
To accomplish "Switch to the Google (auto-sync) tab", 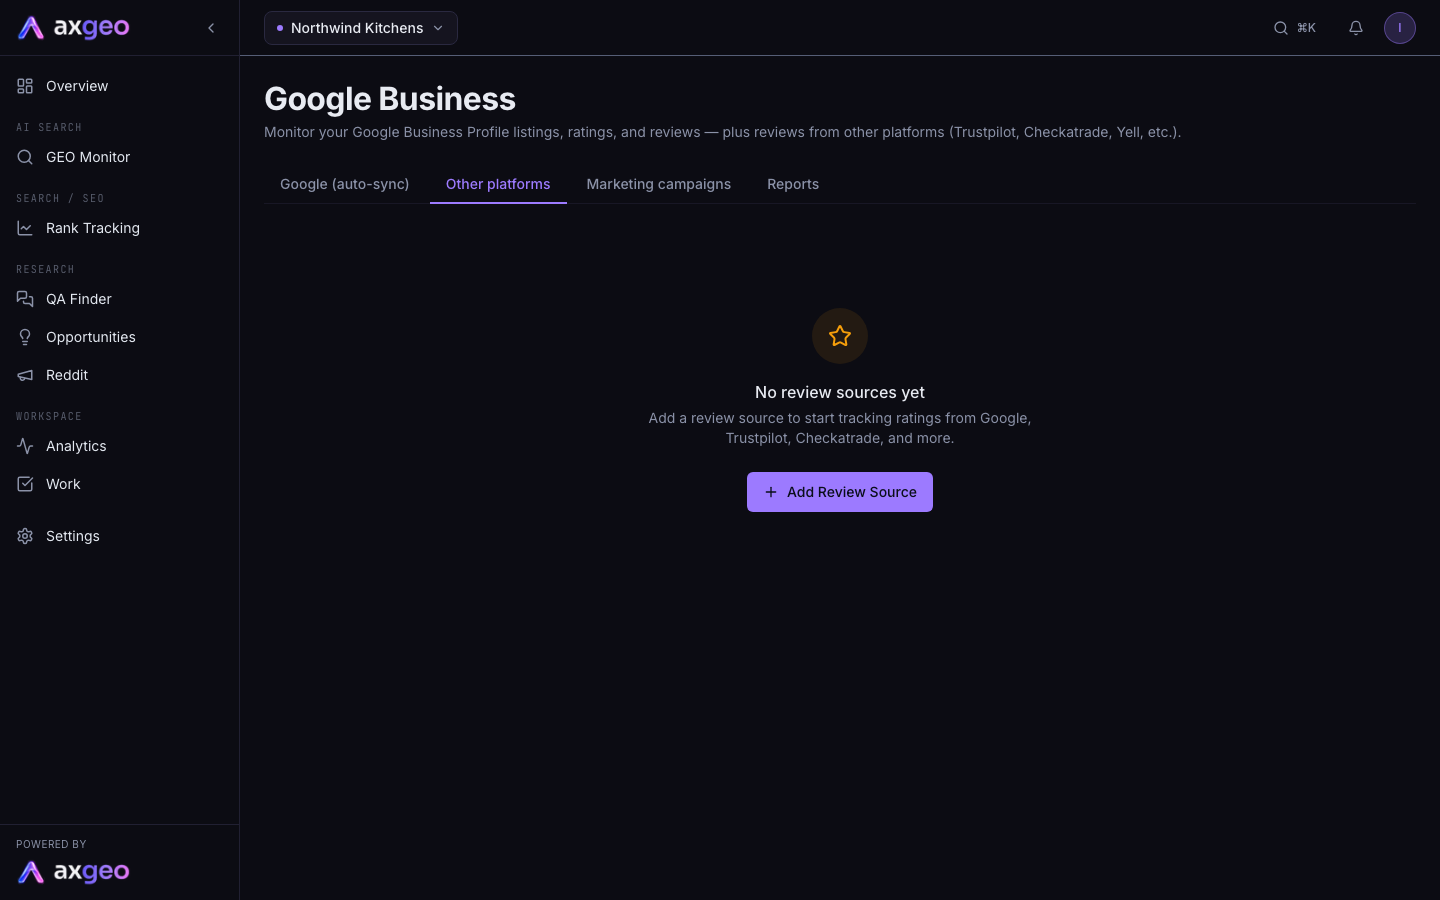I will 345,184.
